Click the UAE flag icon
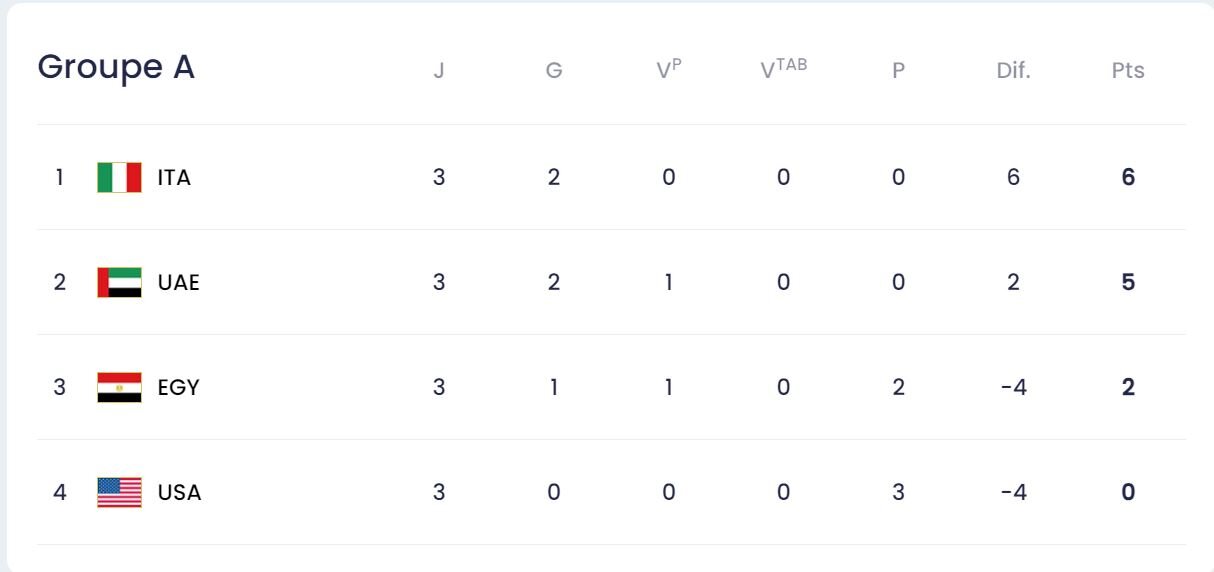1214x572 pixels. click(119, 283)
